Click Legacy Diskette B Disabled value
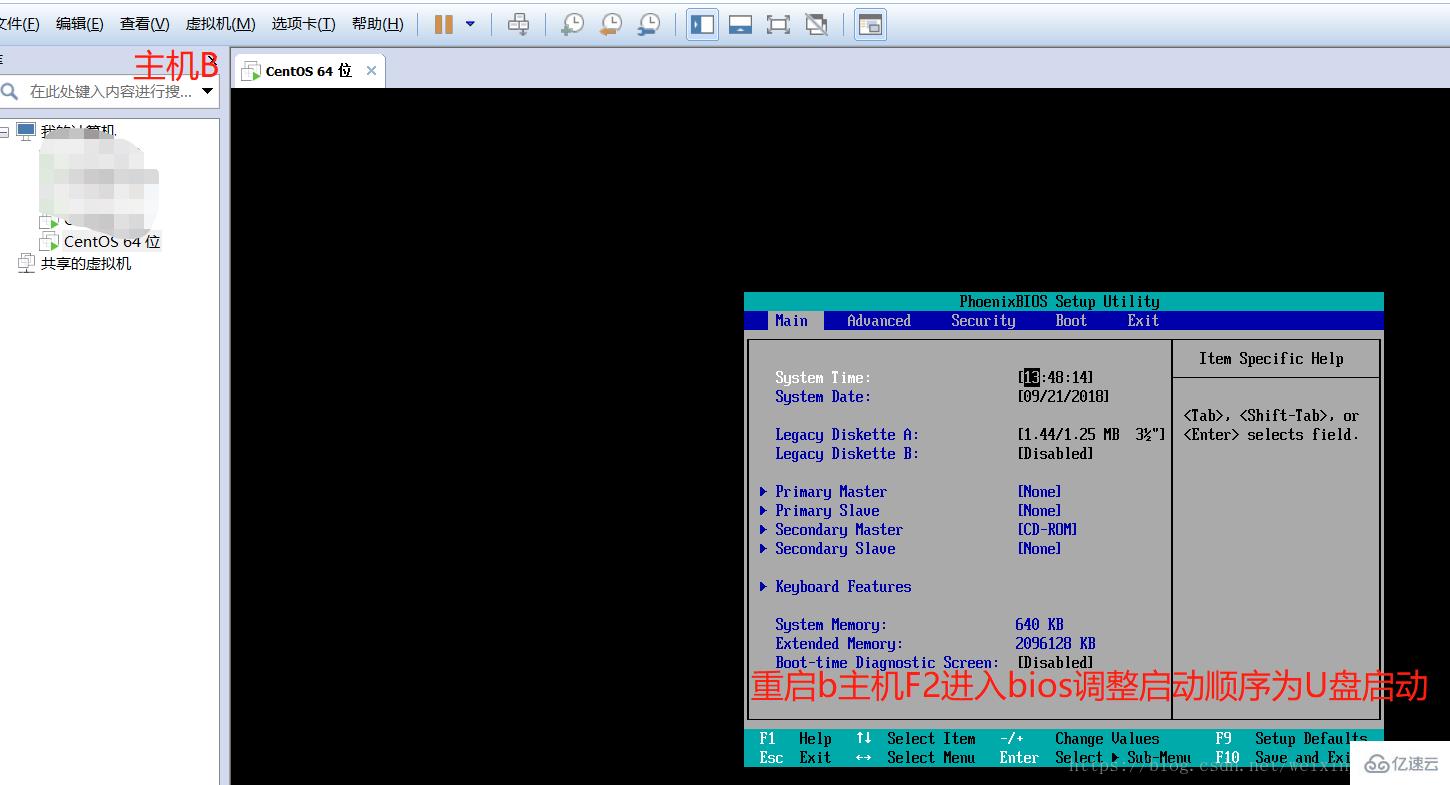This screenshot has height=785, width=1450. coord(1056,454)
